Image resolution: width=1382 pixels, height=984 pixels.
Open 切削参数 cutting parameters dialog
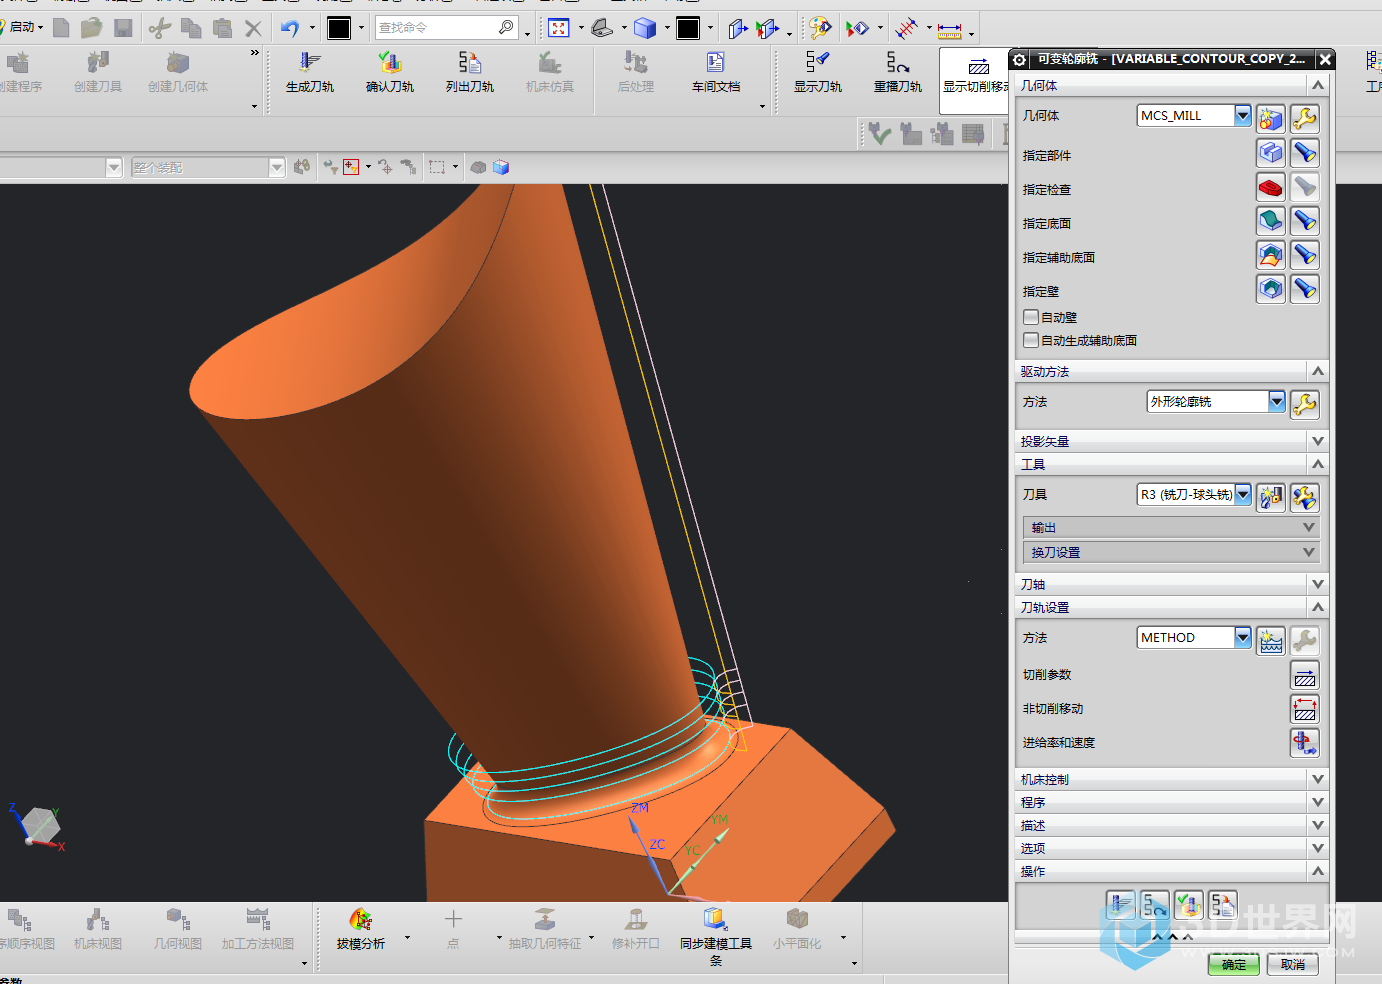tap(1304, 676)
